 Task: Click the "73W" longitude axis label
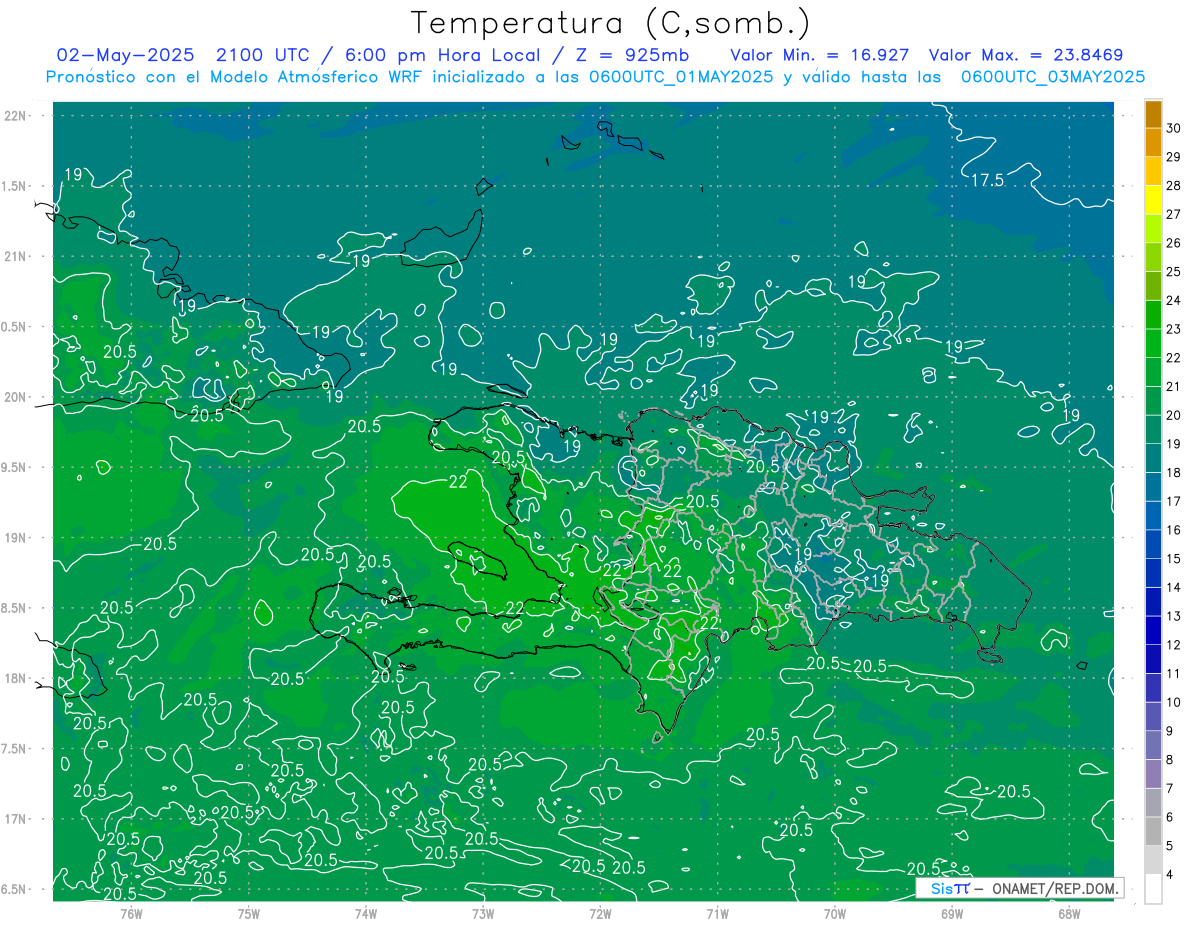(x=483, y=913)
